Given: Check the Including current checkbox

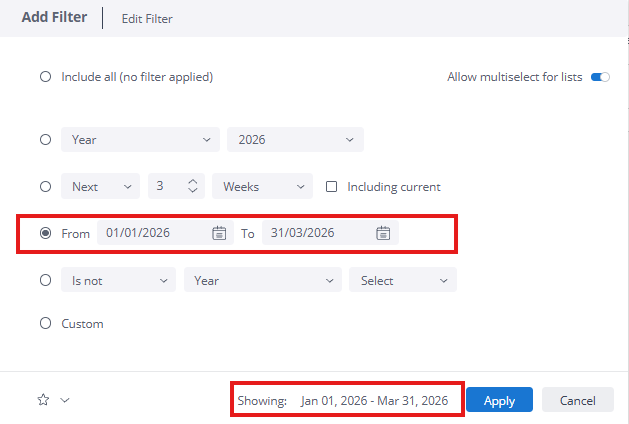Looking at the screenshot, I should point(332,187).
